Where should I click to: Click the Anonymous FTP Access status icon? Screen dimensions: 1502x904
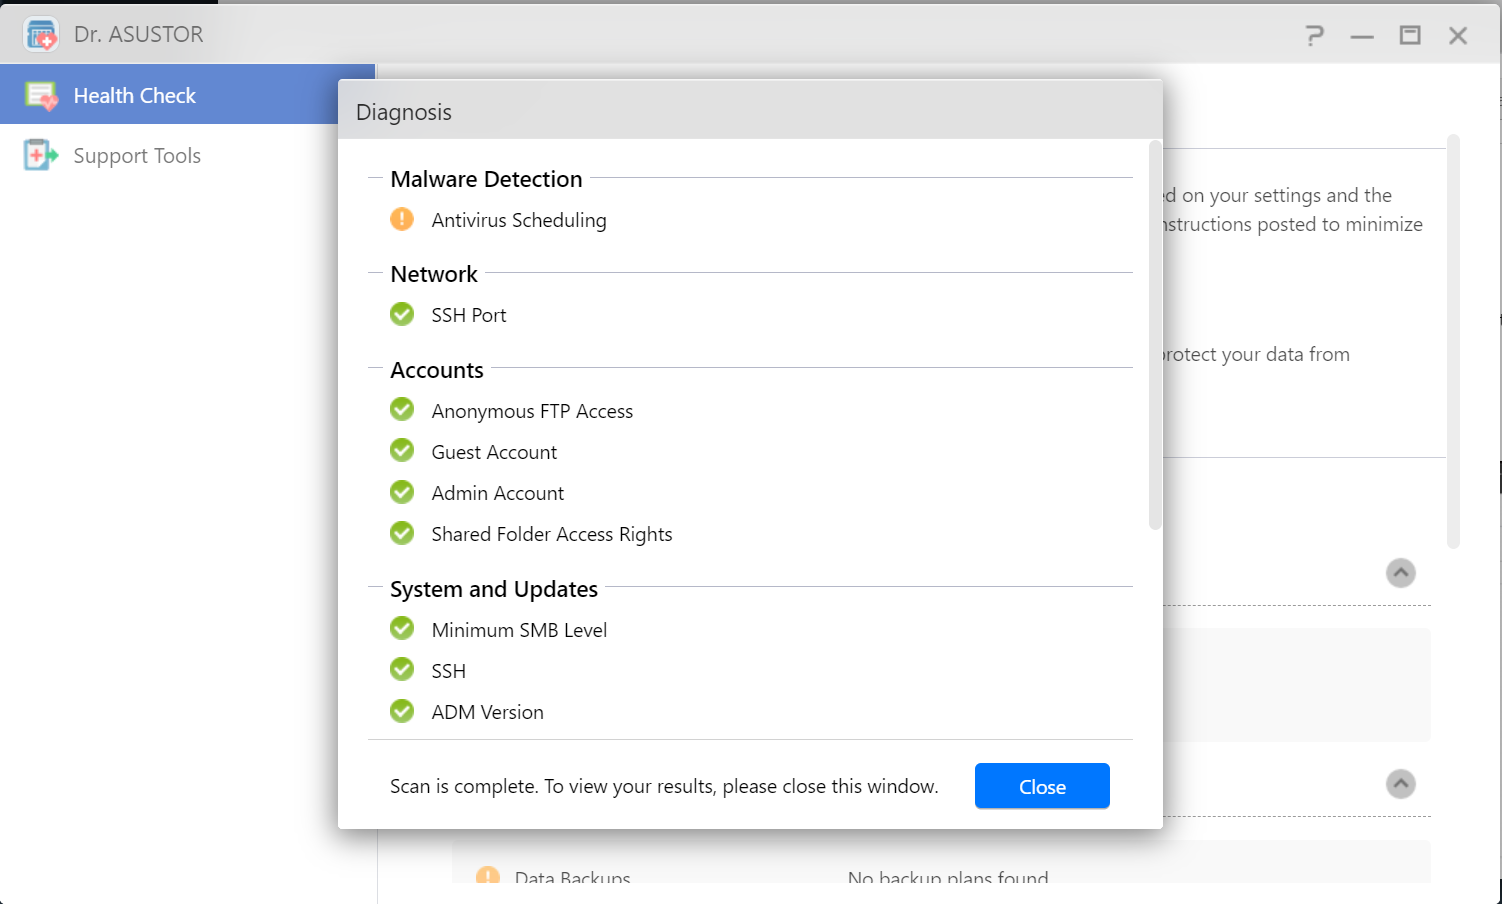pos(402,410)
